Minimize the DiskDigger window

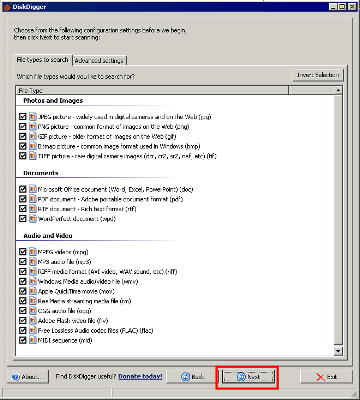click(x=333, y=6)
